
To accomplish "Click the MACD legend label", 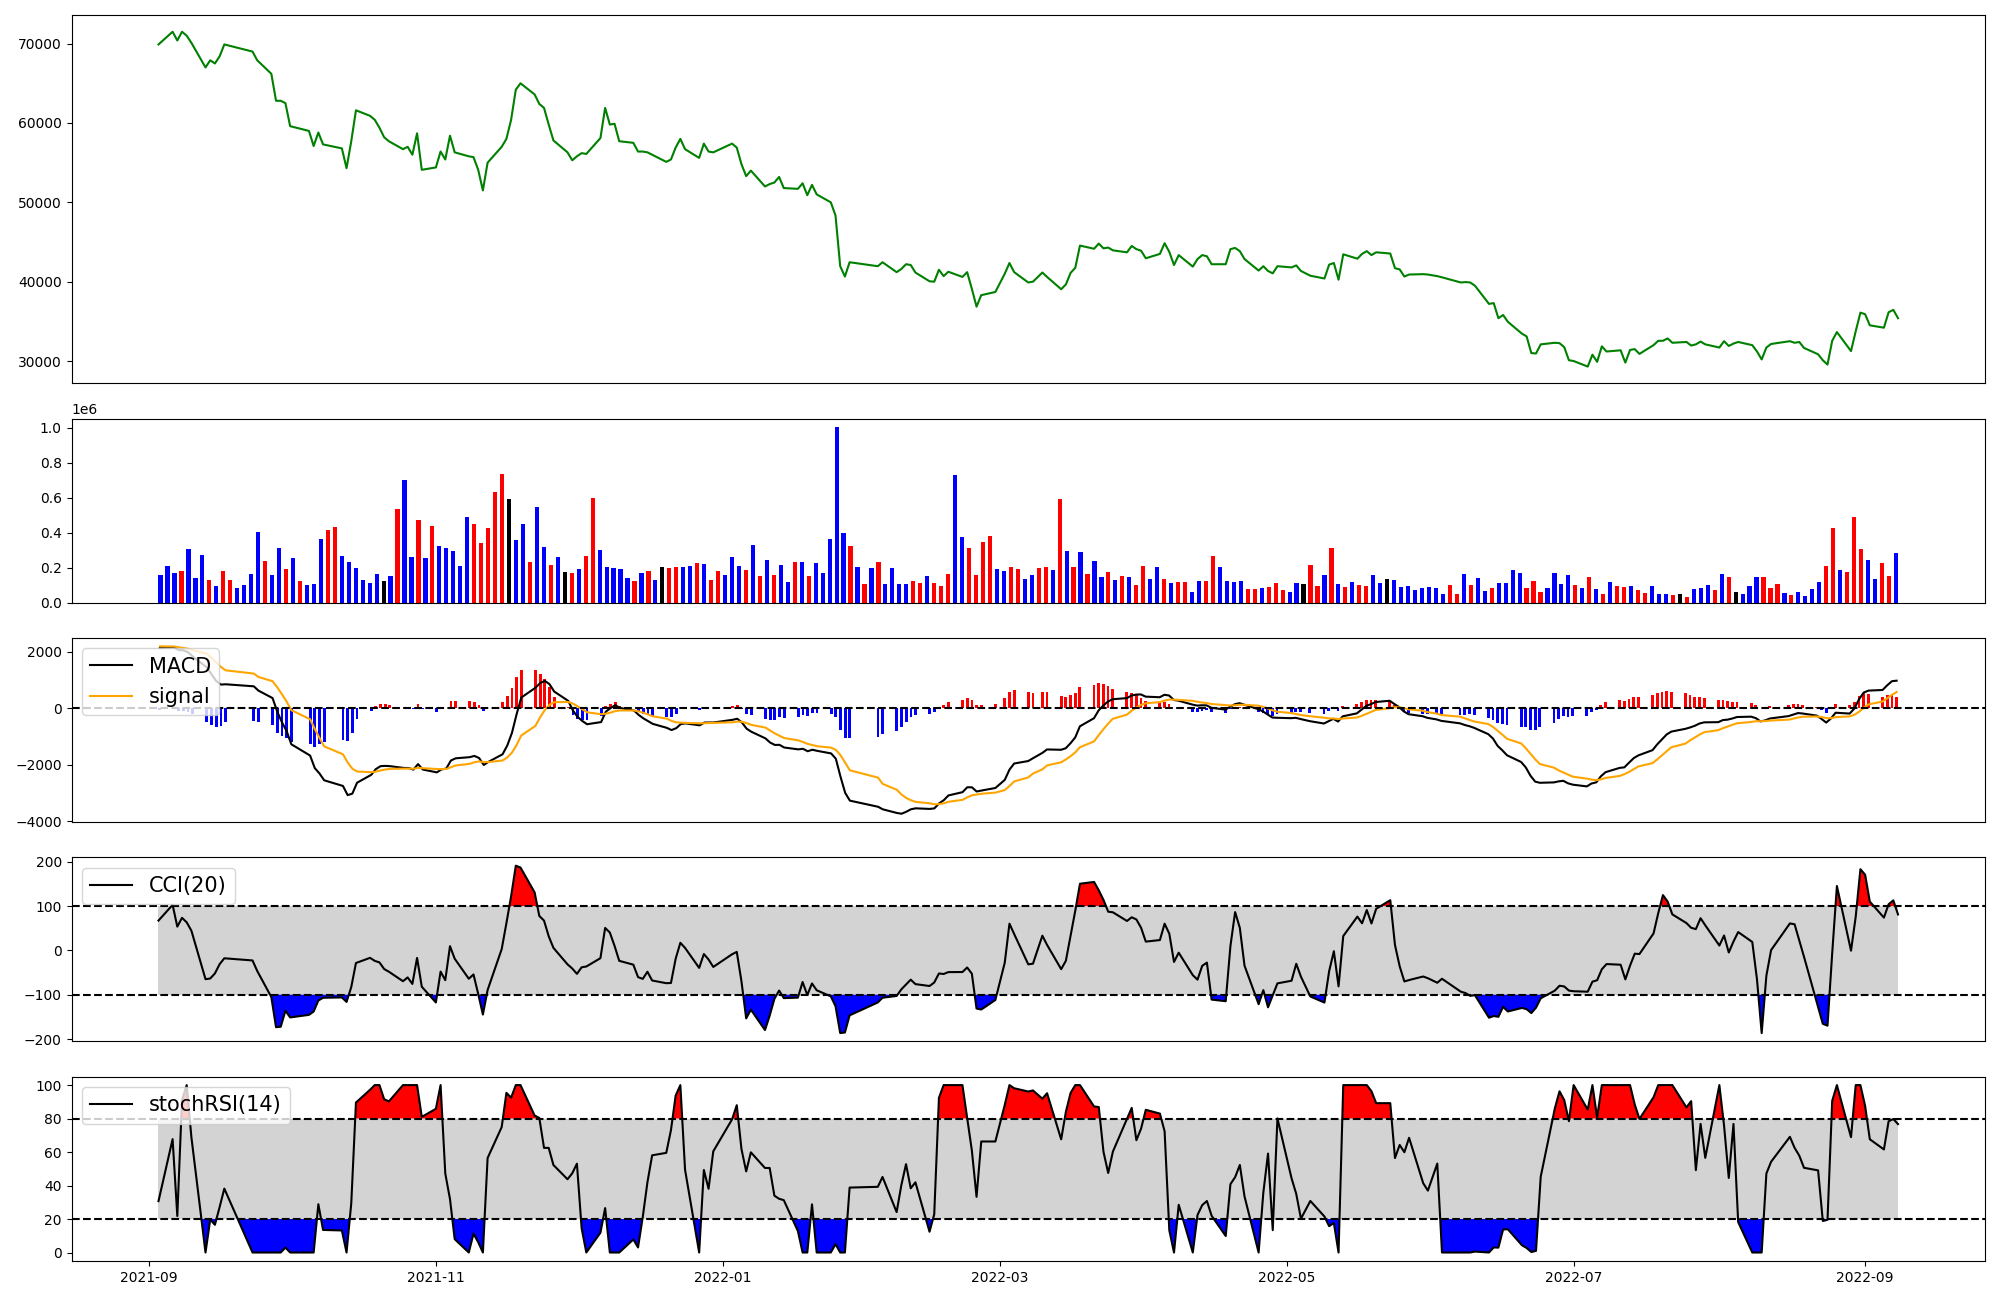I will (179, 666).
